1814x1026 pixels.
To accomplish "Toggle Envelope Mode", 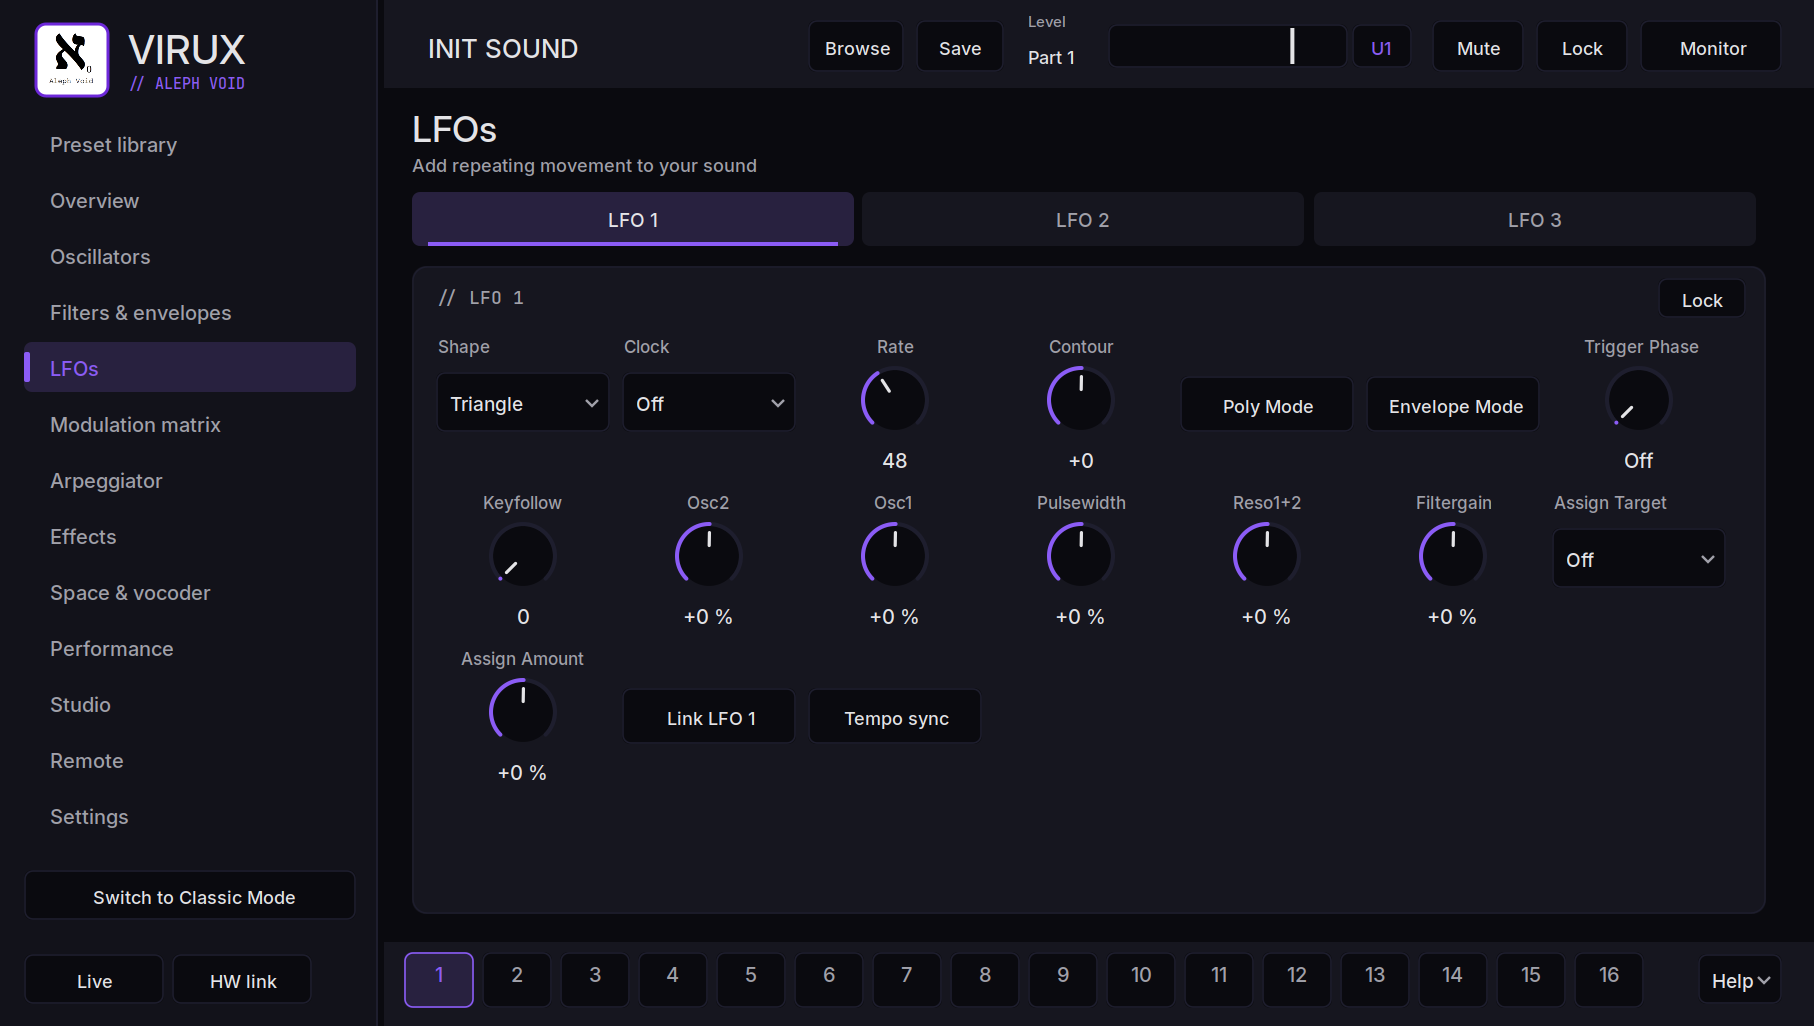I will coord(1453,405).
